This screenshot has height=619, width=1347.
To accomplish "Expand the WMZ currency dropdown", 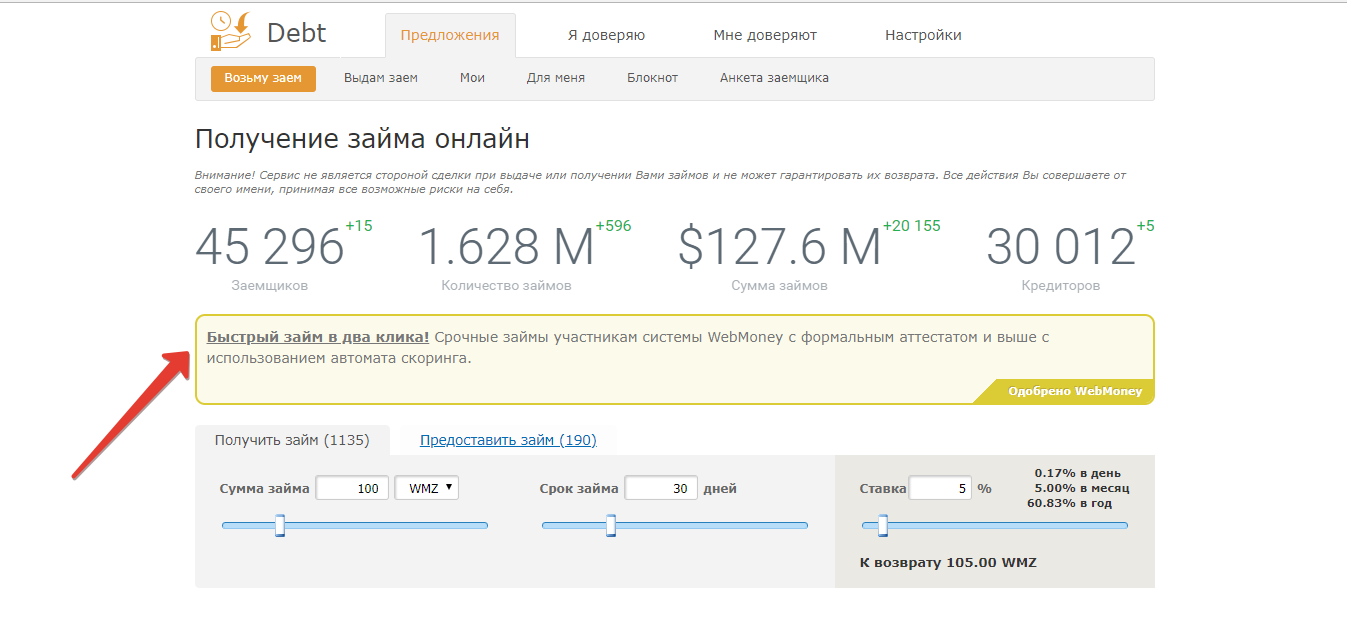I will (x=427, y=488).
